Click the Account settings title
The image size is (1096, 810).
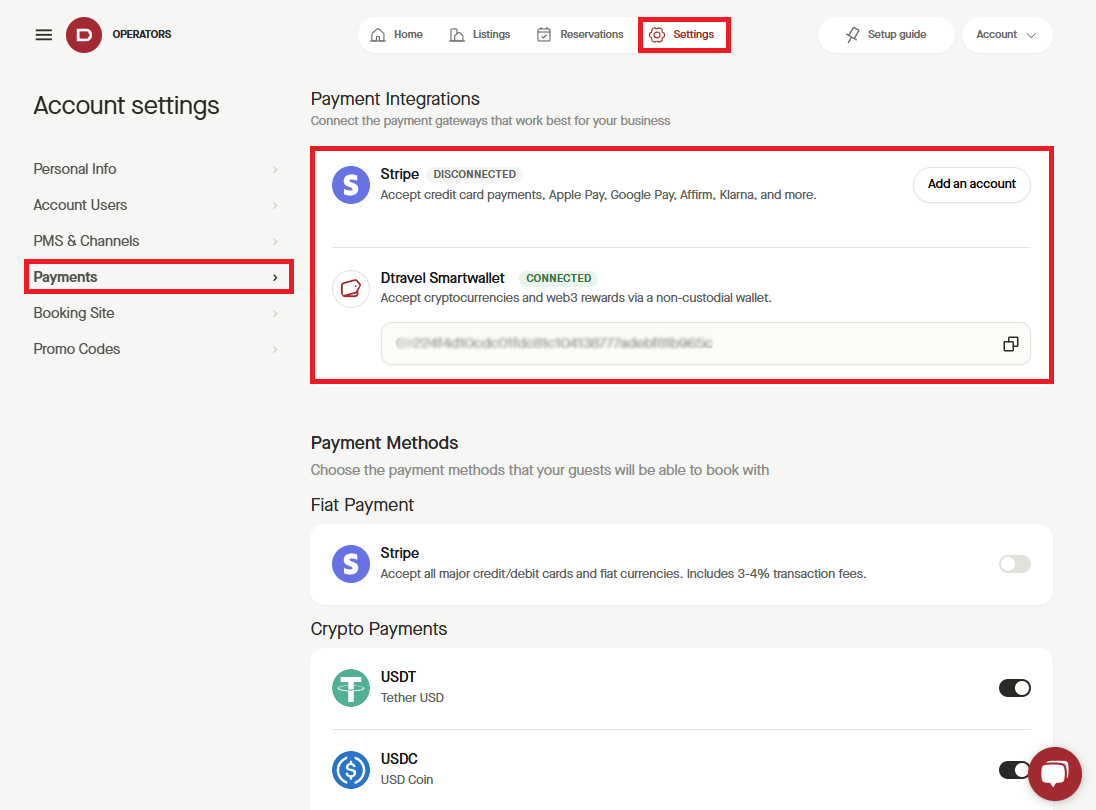pos(127,106)
